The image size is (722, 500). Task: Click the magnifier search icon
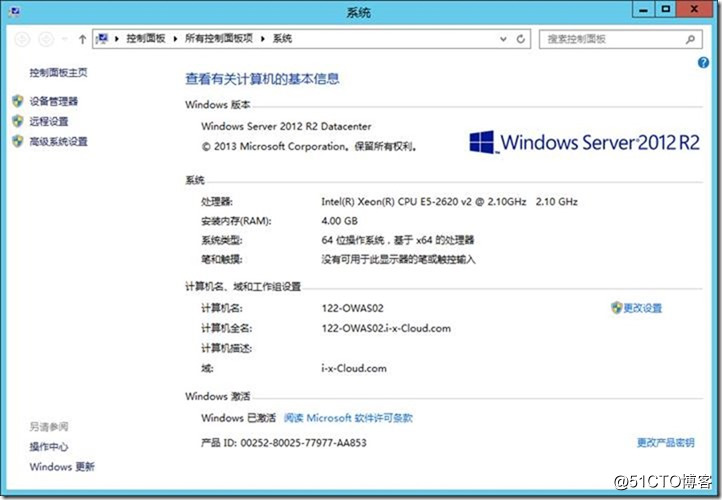(x=690, y=39)
